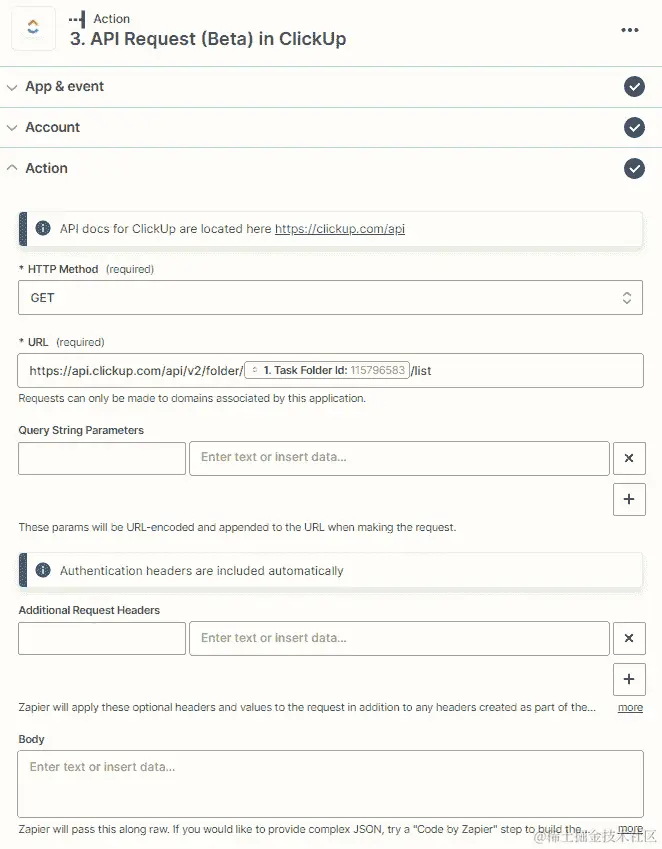Viewport: 662px width, 849px height.
Task: Click the authentication headers info icon
Action: click(x=42, y=569)
